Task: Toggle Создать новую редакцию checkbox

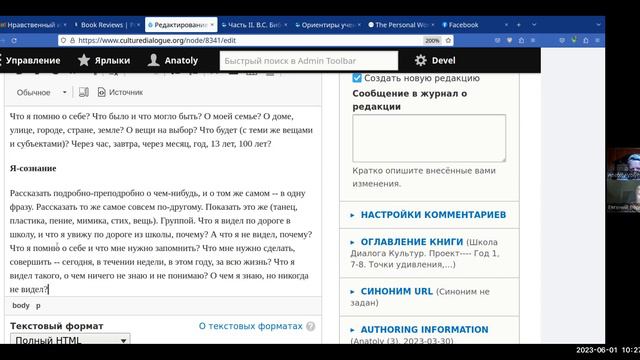Action: (357, 78)
